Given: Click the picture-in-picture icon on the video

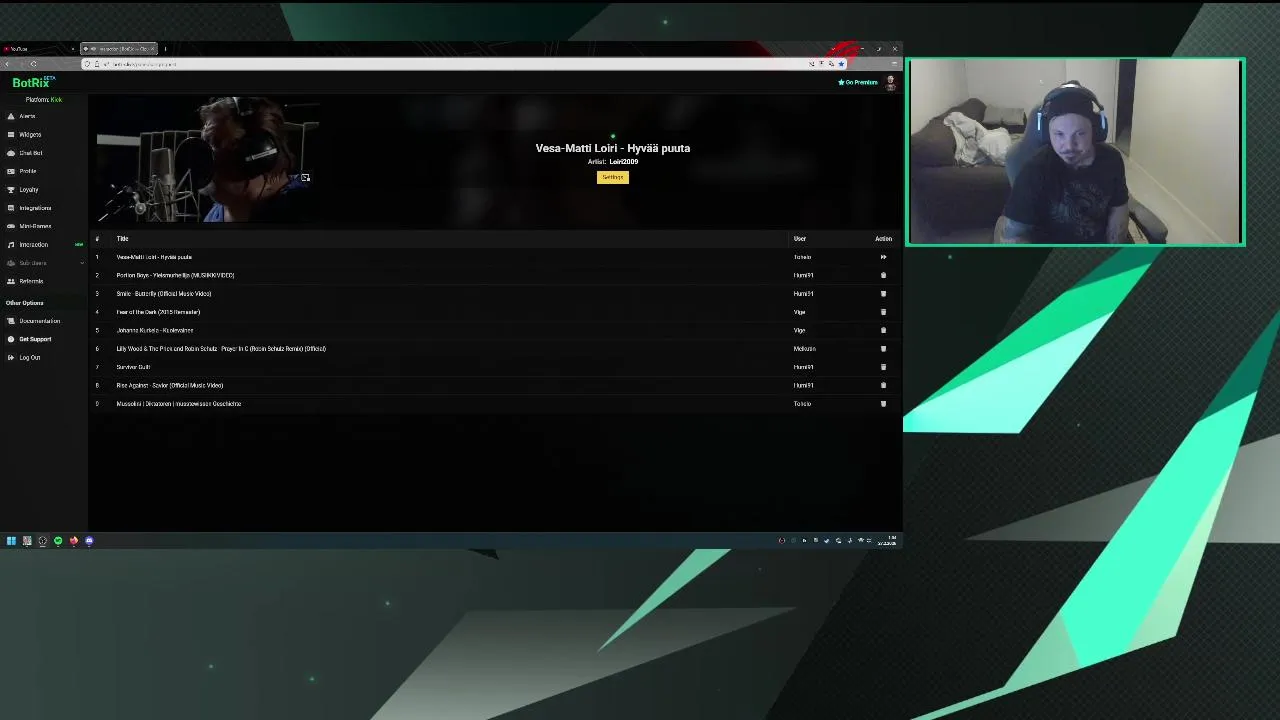Looking at the screenshot, I should click(x=305, y=178).
